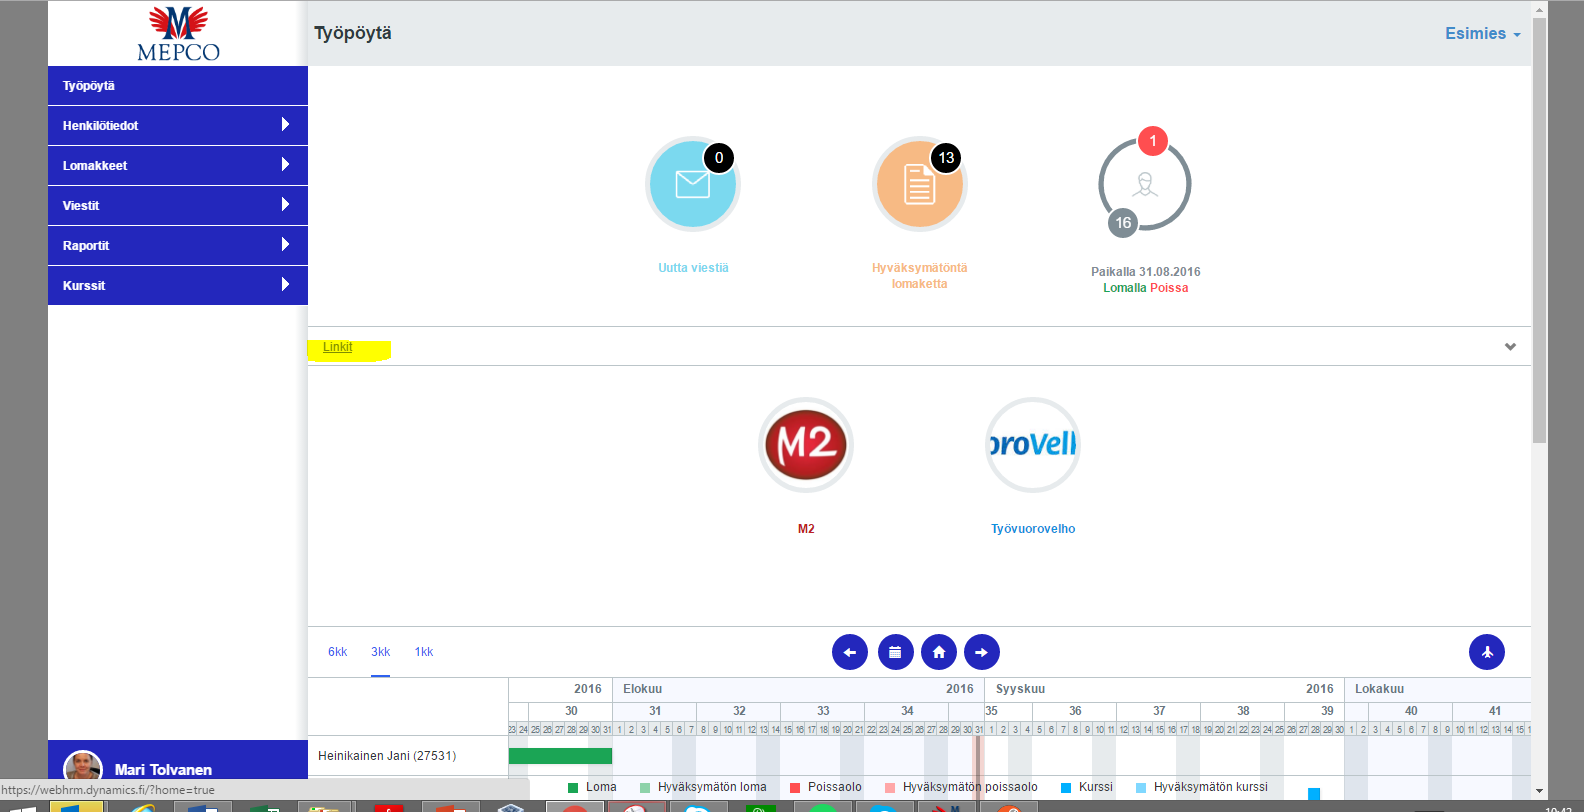Click the airplane vacation button
The width and height of the screenshot is (1584, 812).
(1487, 652)
